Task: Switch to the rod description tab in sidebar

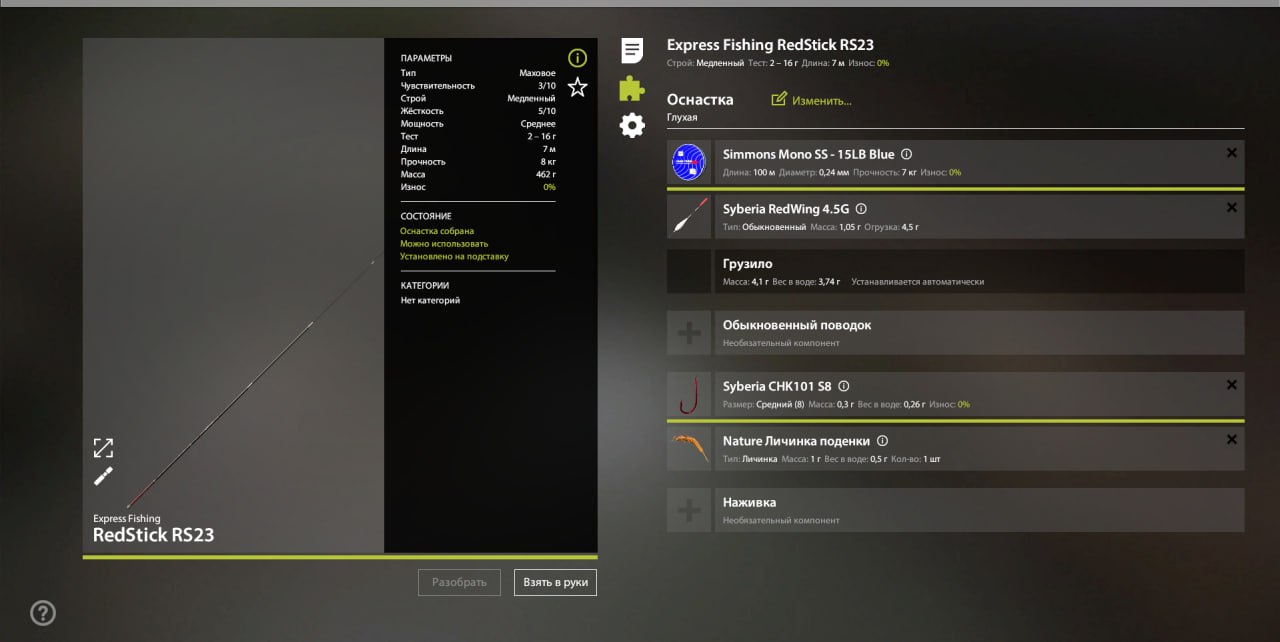Action: [631, 50]
